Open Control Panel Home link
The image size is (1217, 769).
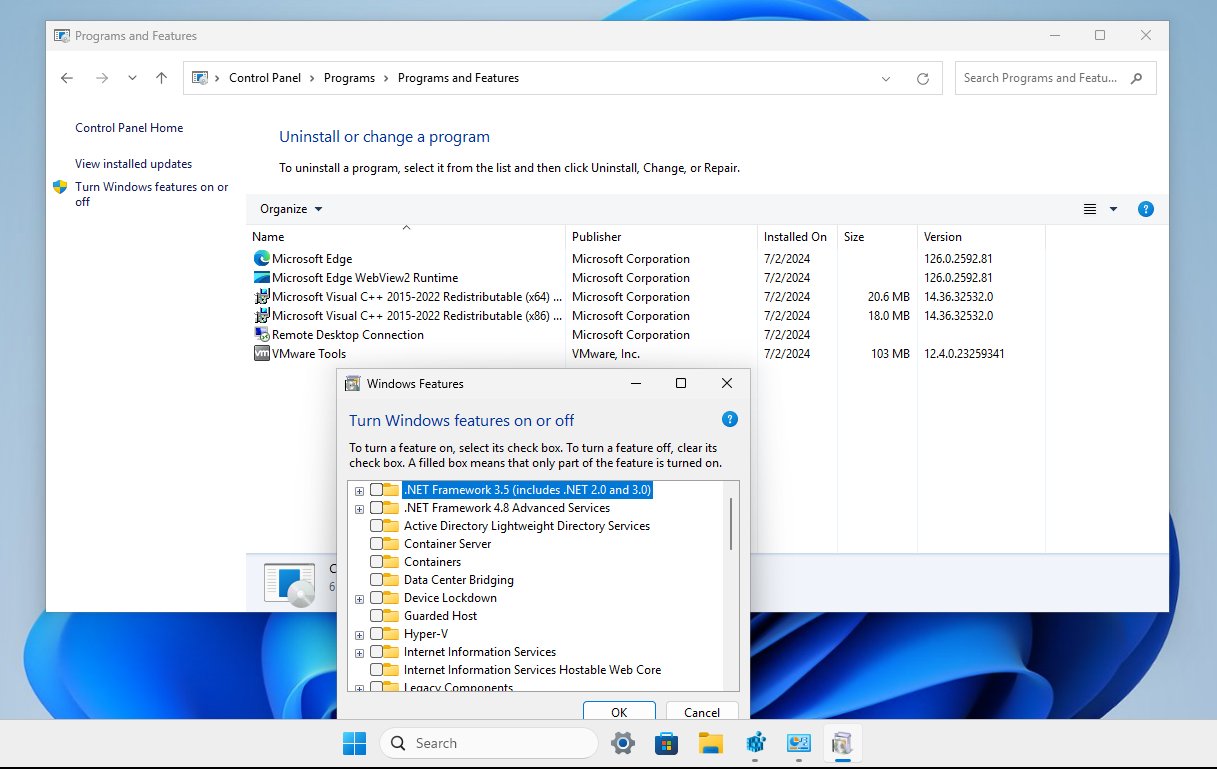coord(129,128)
